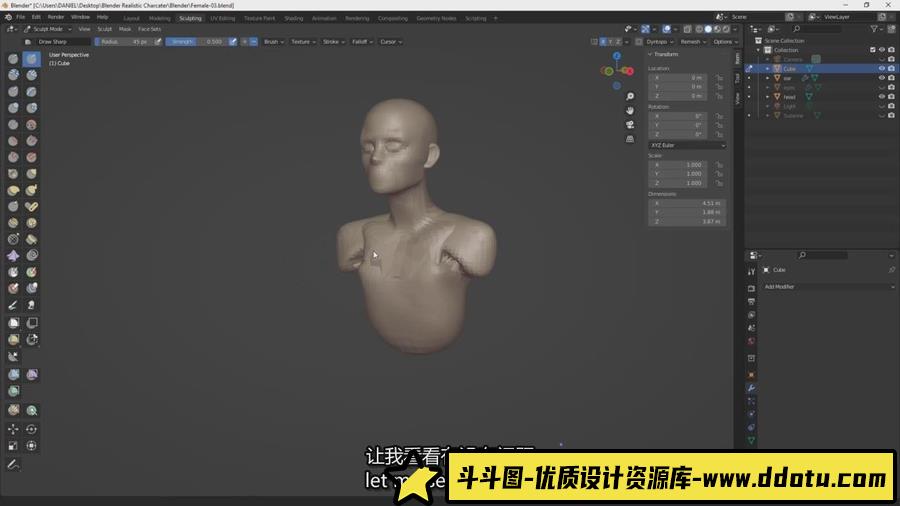Select the Clay Strips brush tool
The height and width of the screenshot is (506, 900).
pos(32,75)
